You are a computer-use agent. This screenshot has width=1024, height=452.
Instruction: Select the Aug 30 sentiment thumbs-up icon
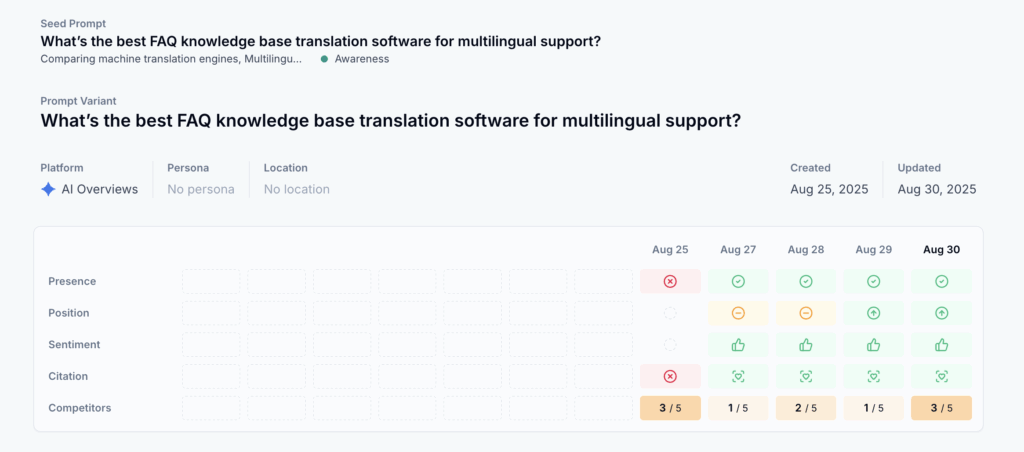[941, 344]
